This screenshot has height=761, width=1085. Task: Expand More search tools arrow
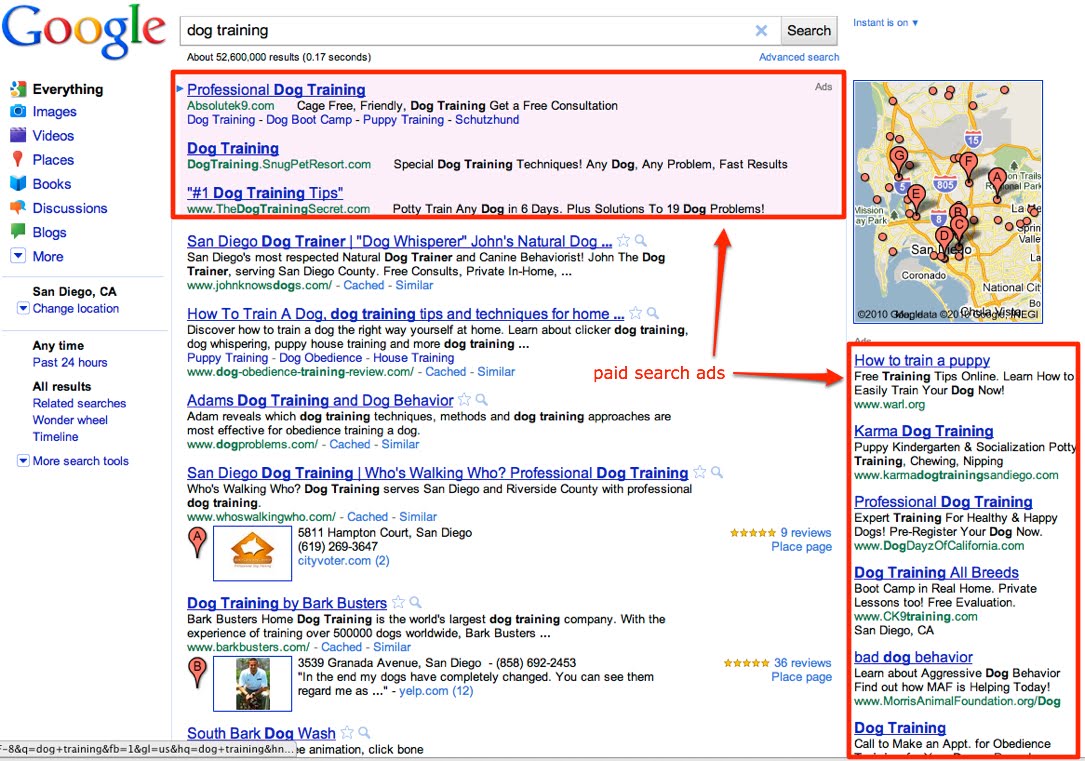(x=23, y=461)
